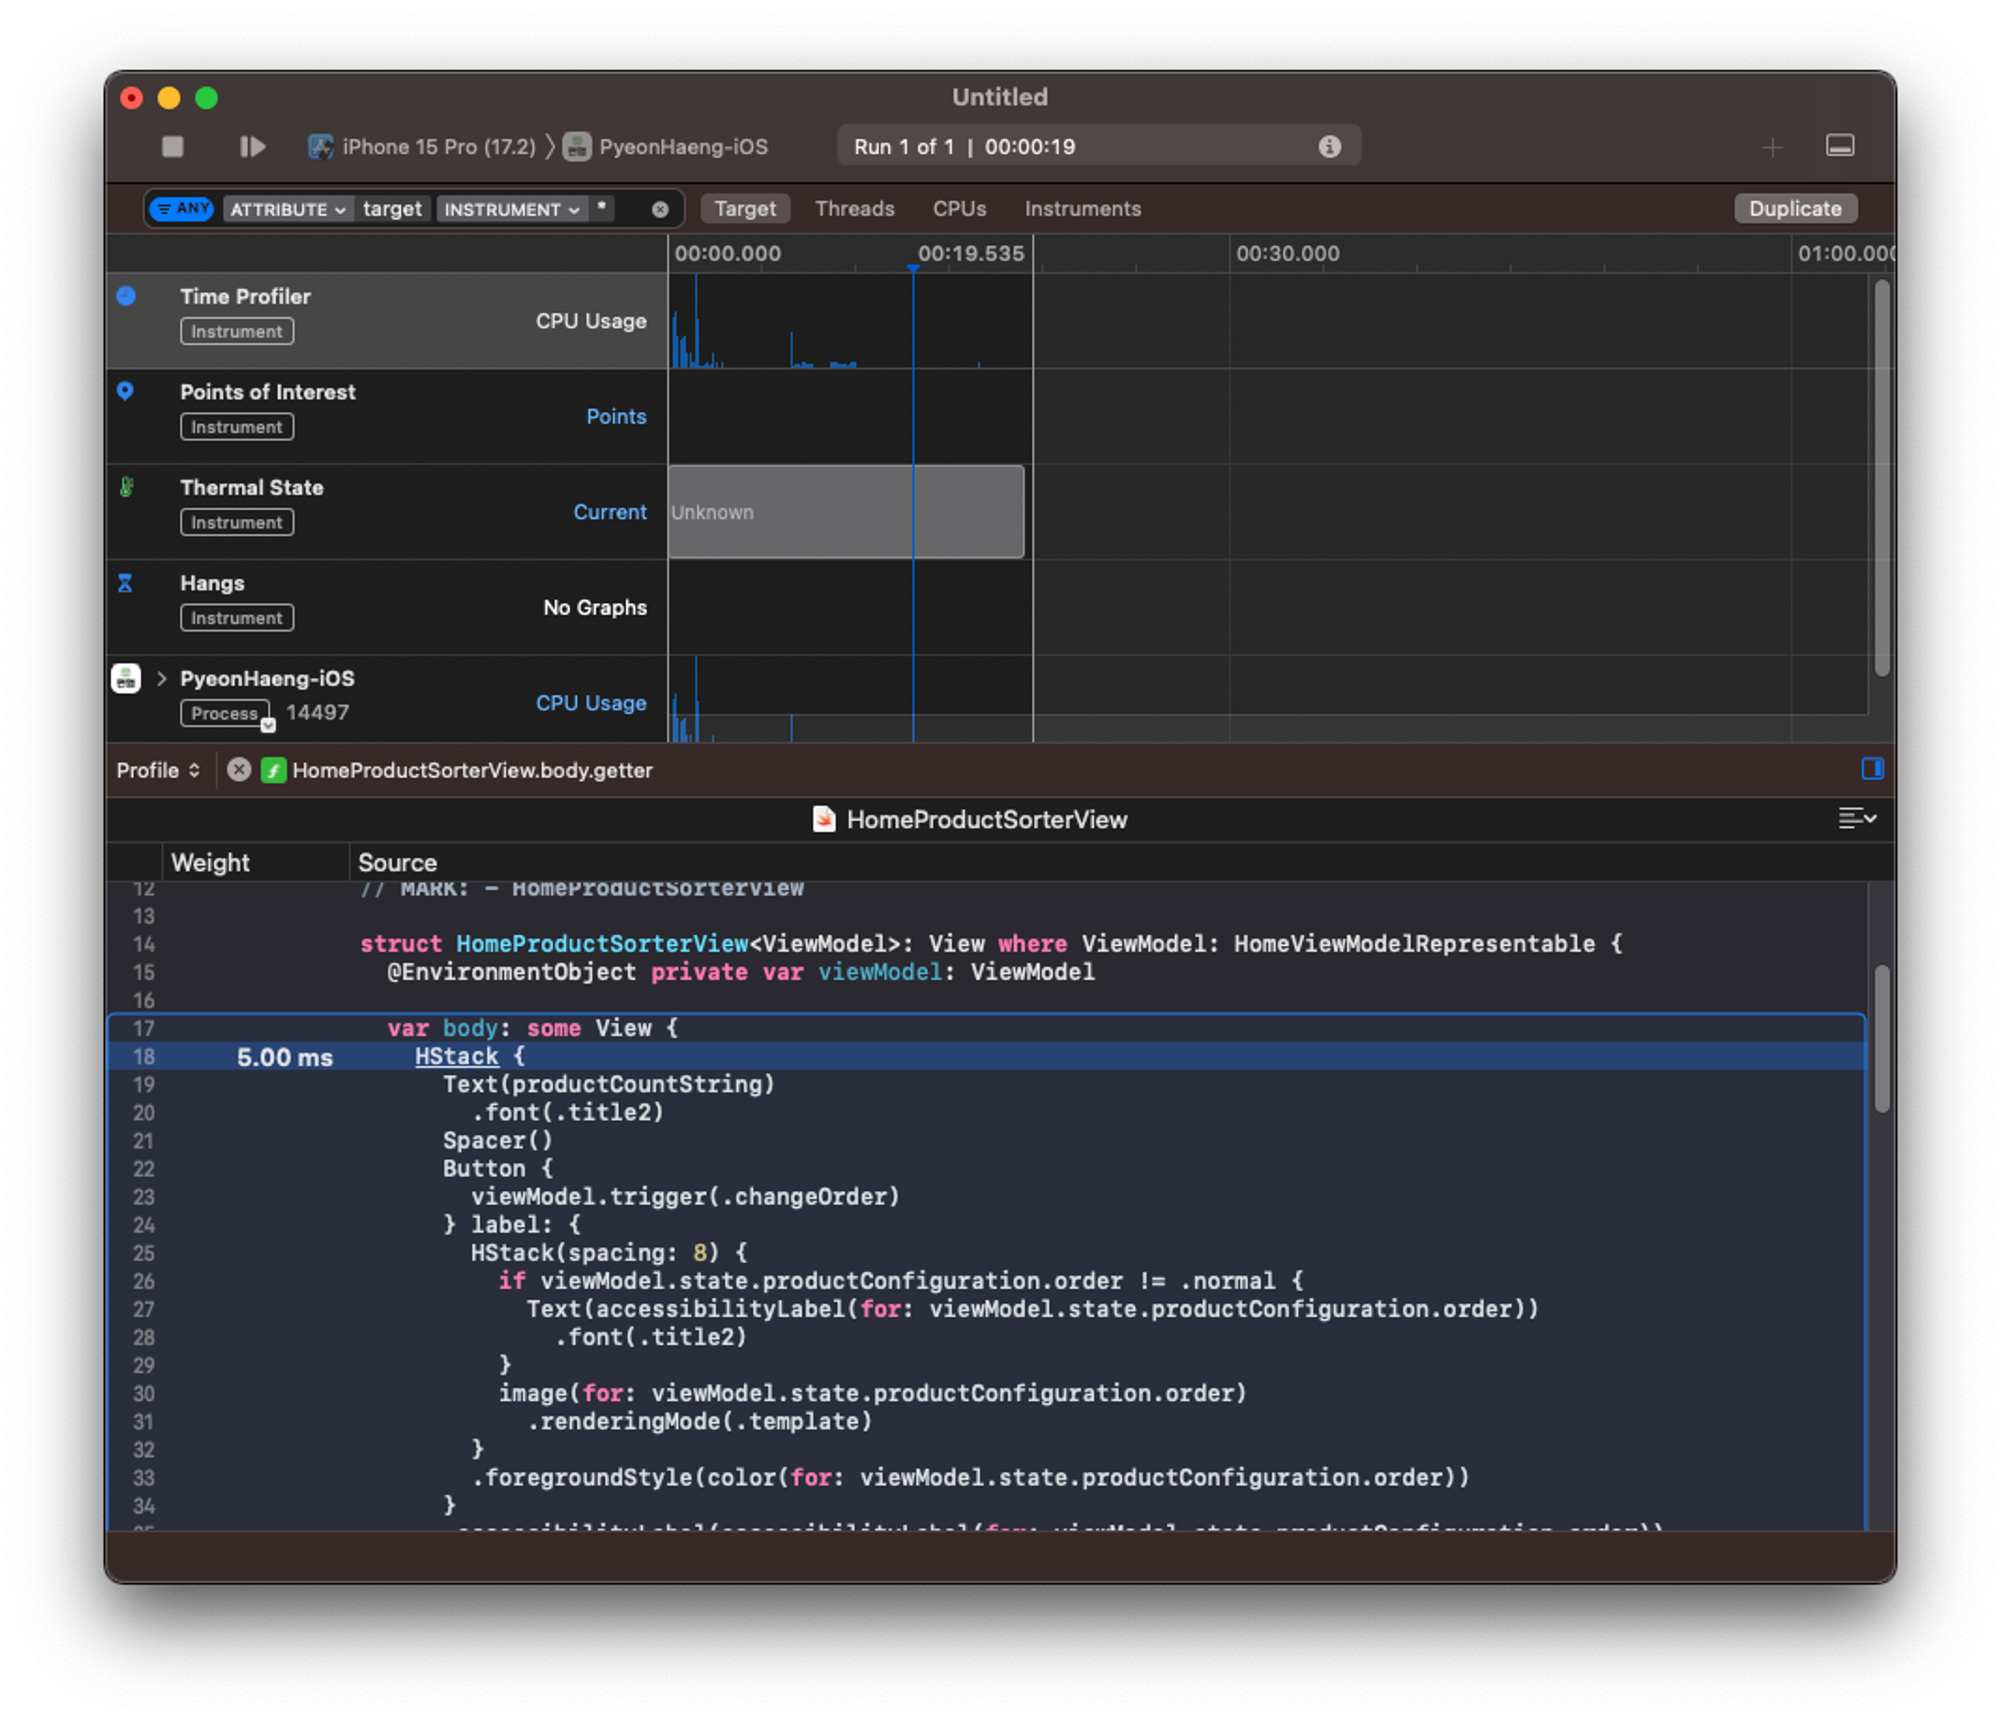Expand the PyeonHaeng-iOS process track
This screenshot has width=2000, height=1721.
[161, 679]
